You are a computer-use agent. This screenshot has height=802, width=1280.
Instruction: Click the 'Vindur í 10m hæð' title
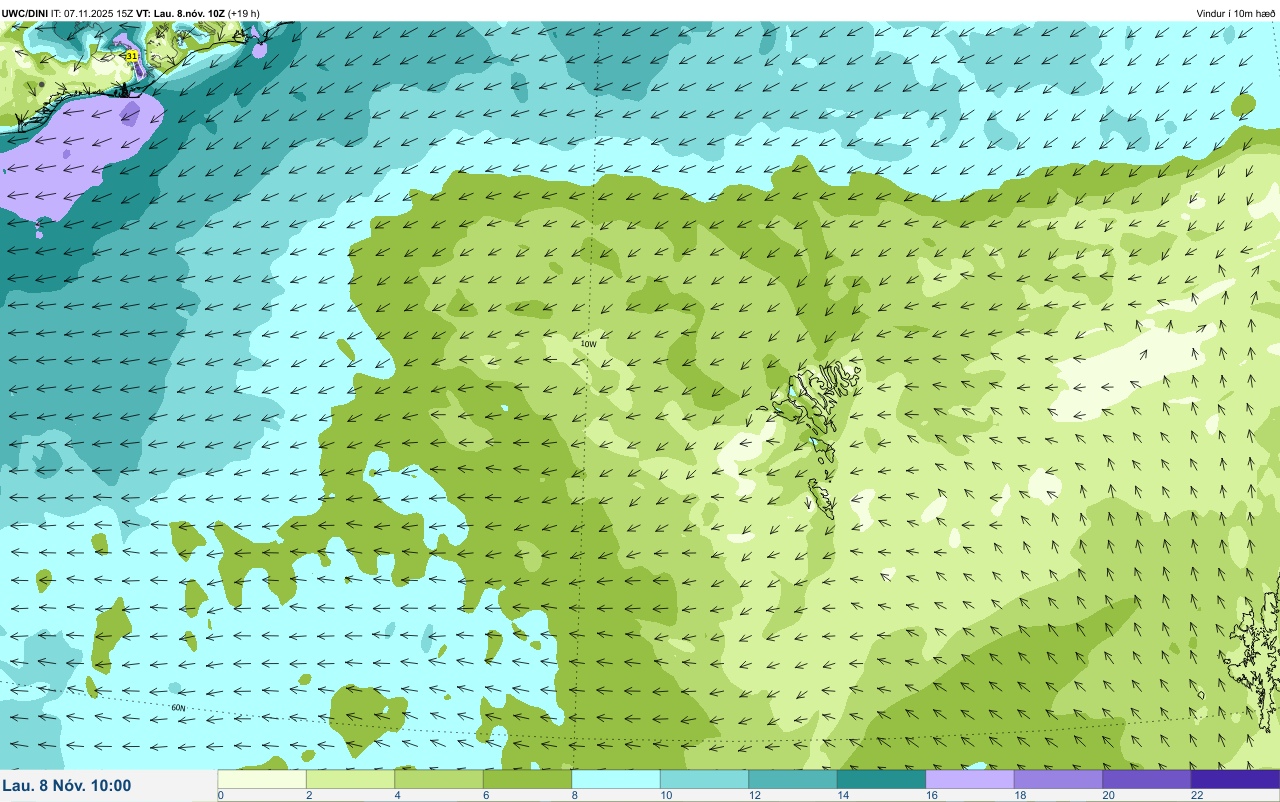point(1236,13)
